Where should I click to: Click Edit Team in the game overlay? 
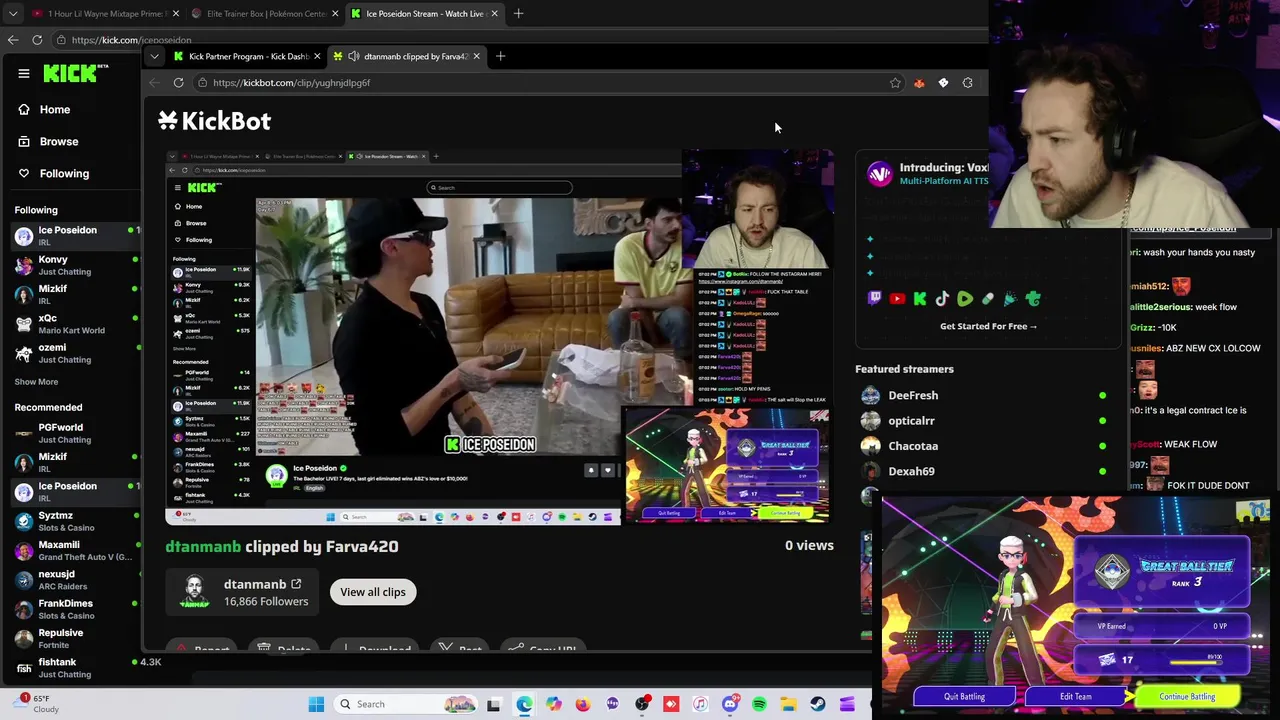coord(1075,696)
